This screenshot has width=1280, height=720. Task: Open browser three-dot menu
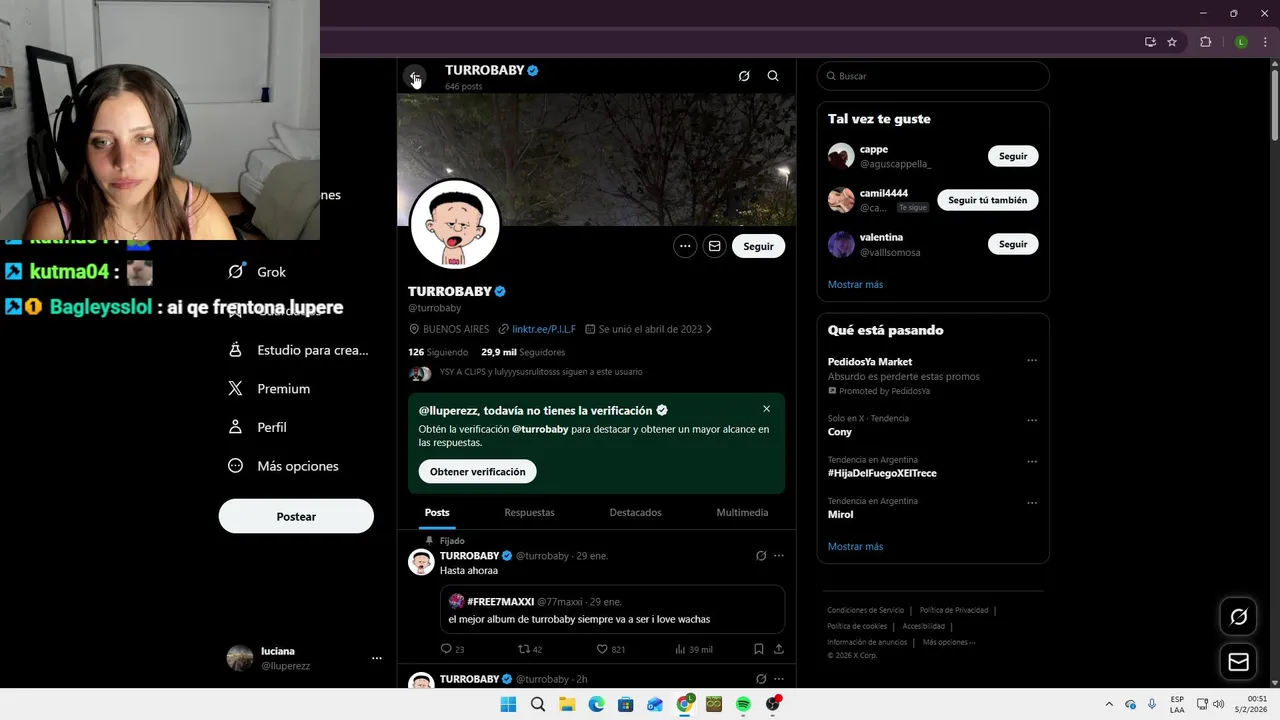(1266, 42)
